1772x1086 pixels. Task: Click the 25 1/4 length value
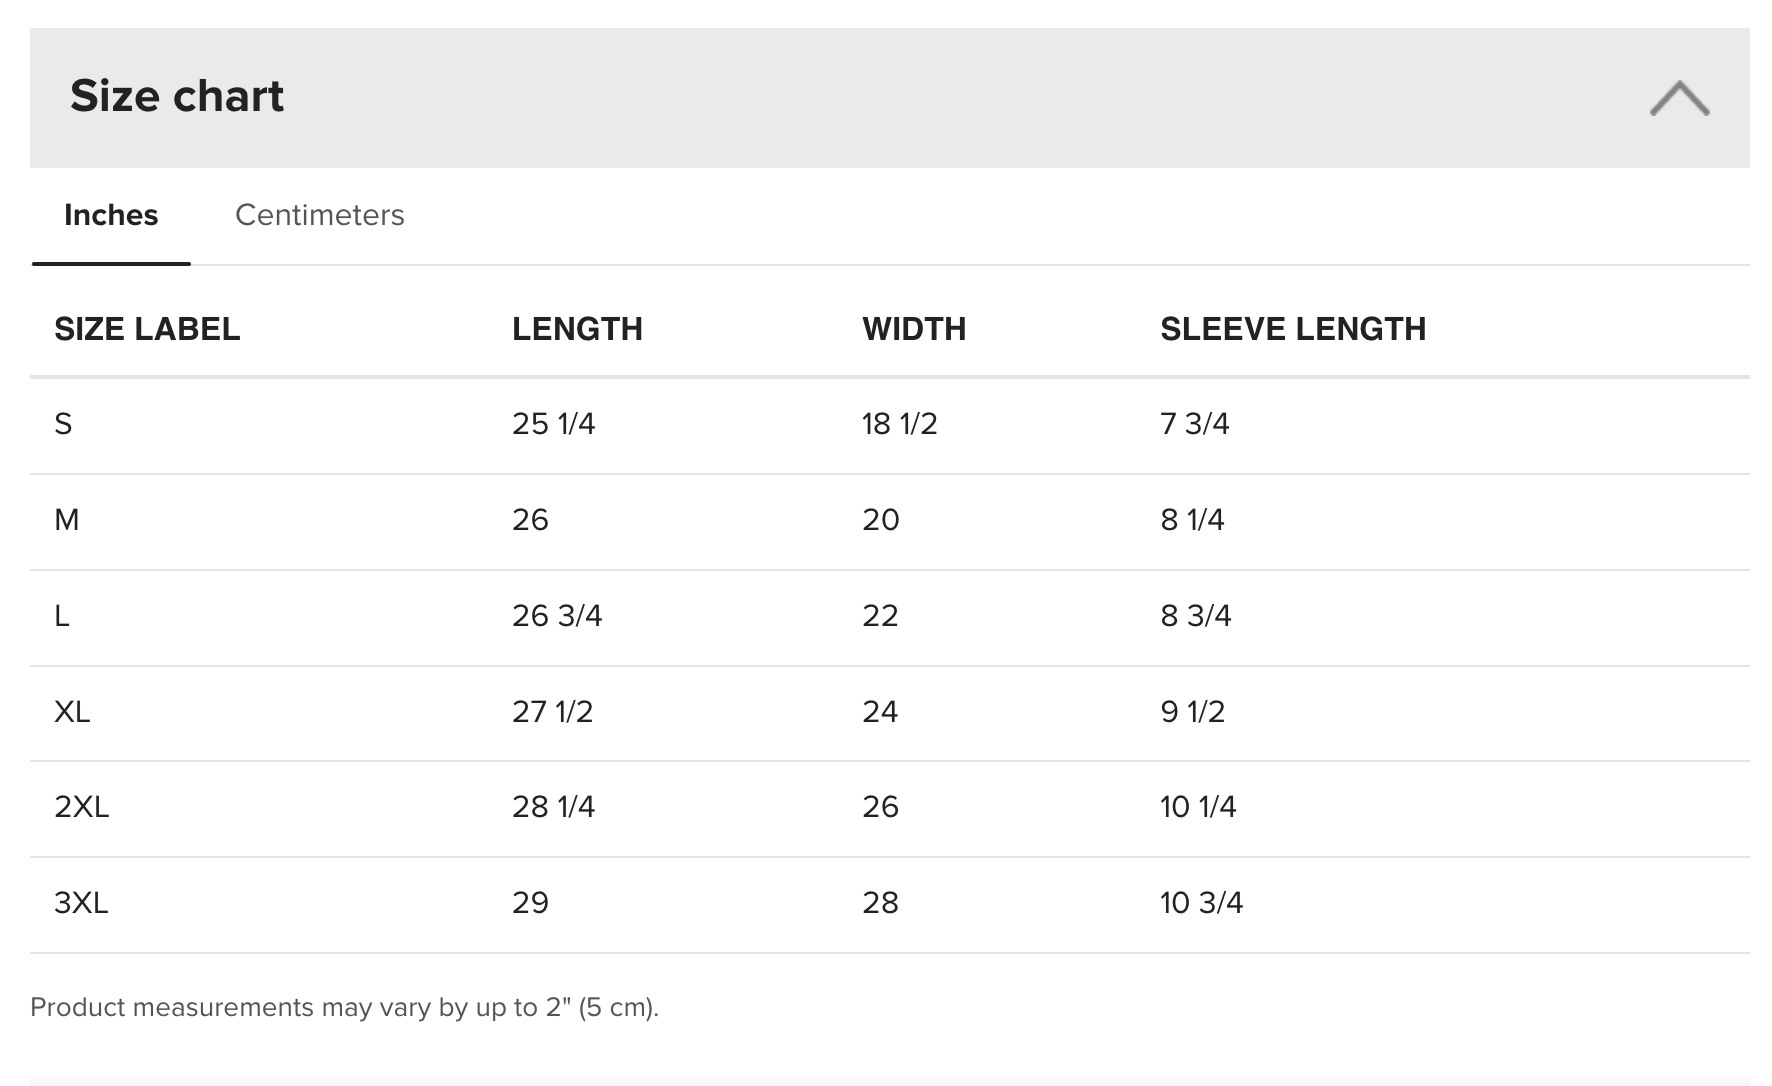[553, 424]
